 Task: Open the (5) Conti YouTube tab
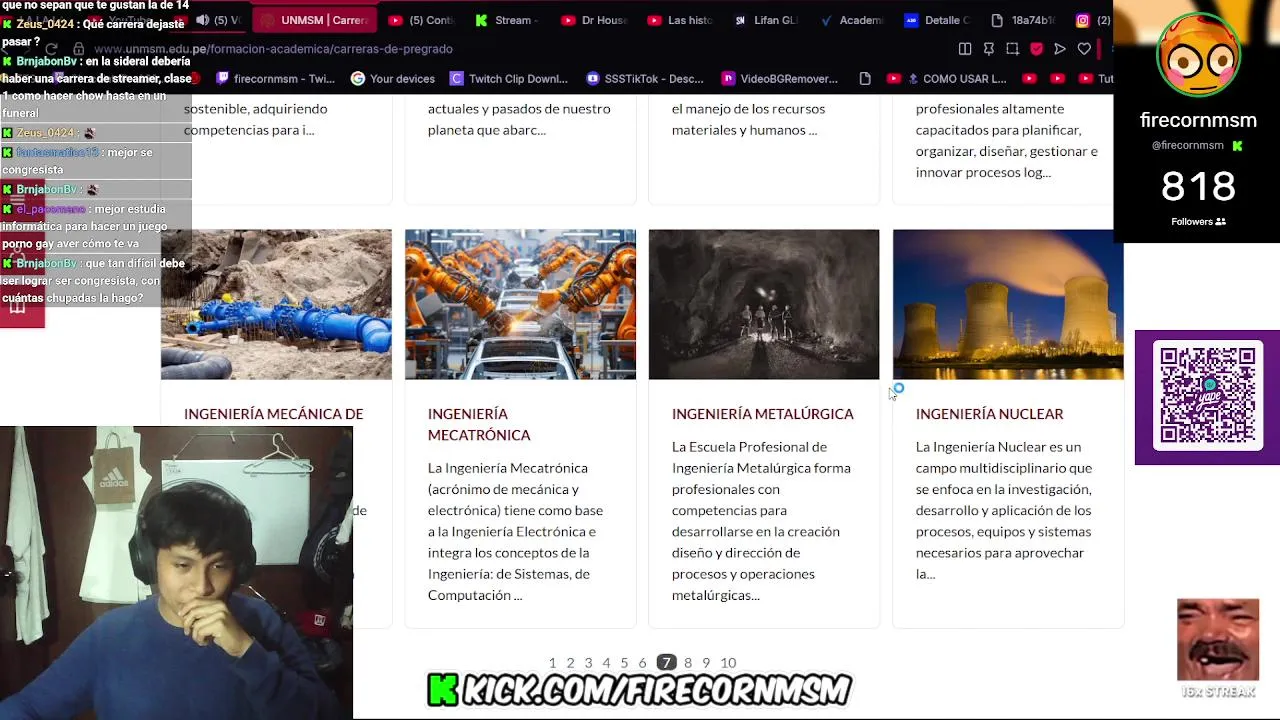tap(422, 20)
